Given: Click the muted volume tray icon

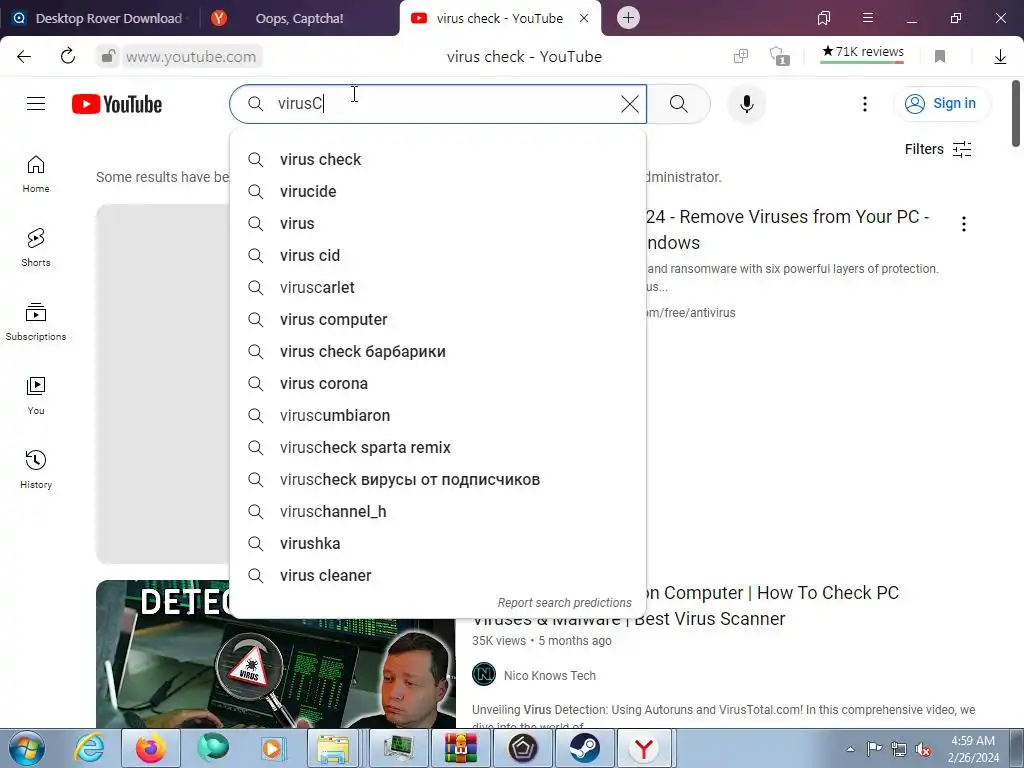Looking at the screenshot, I should tap(923, 750).
